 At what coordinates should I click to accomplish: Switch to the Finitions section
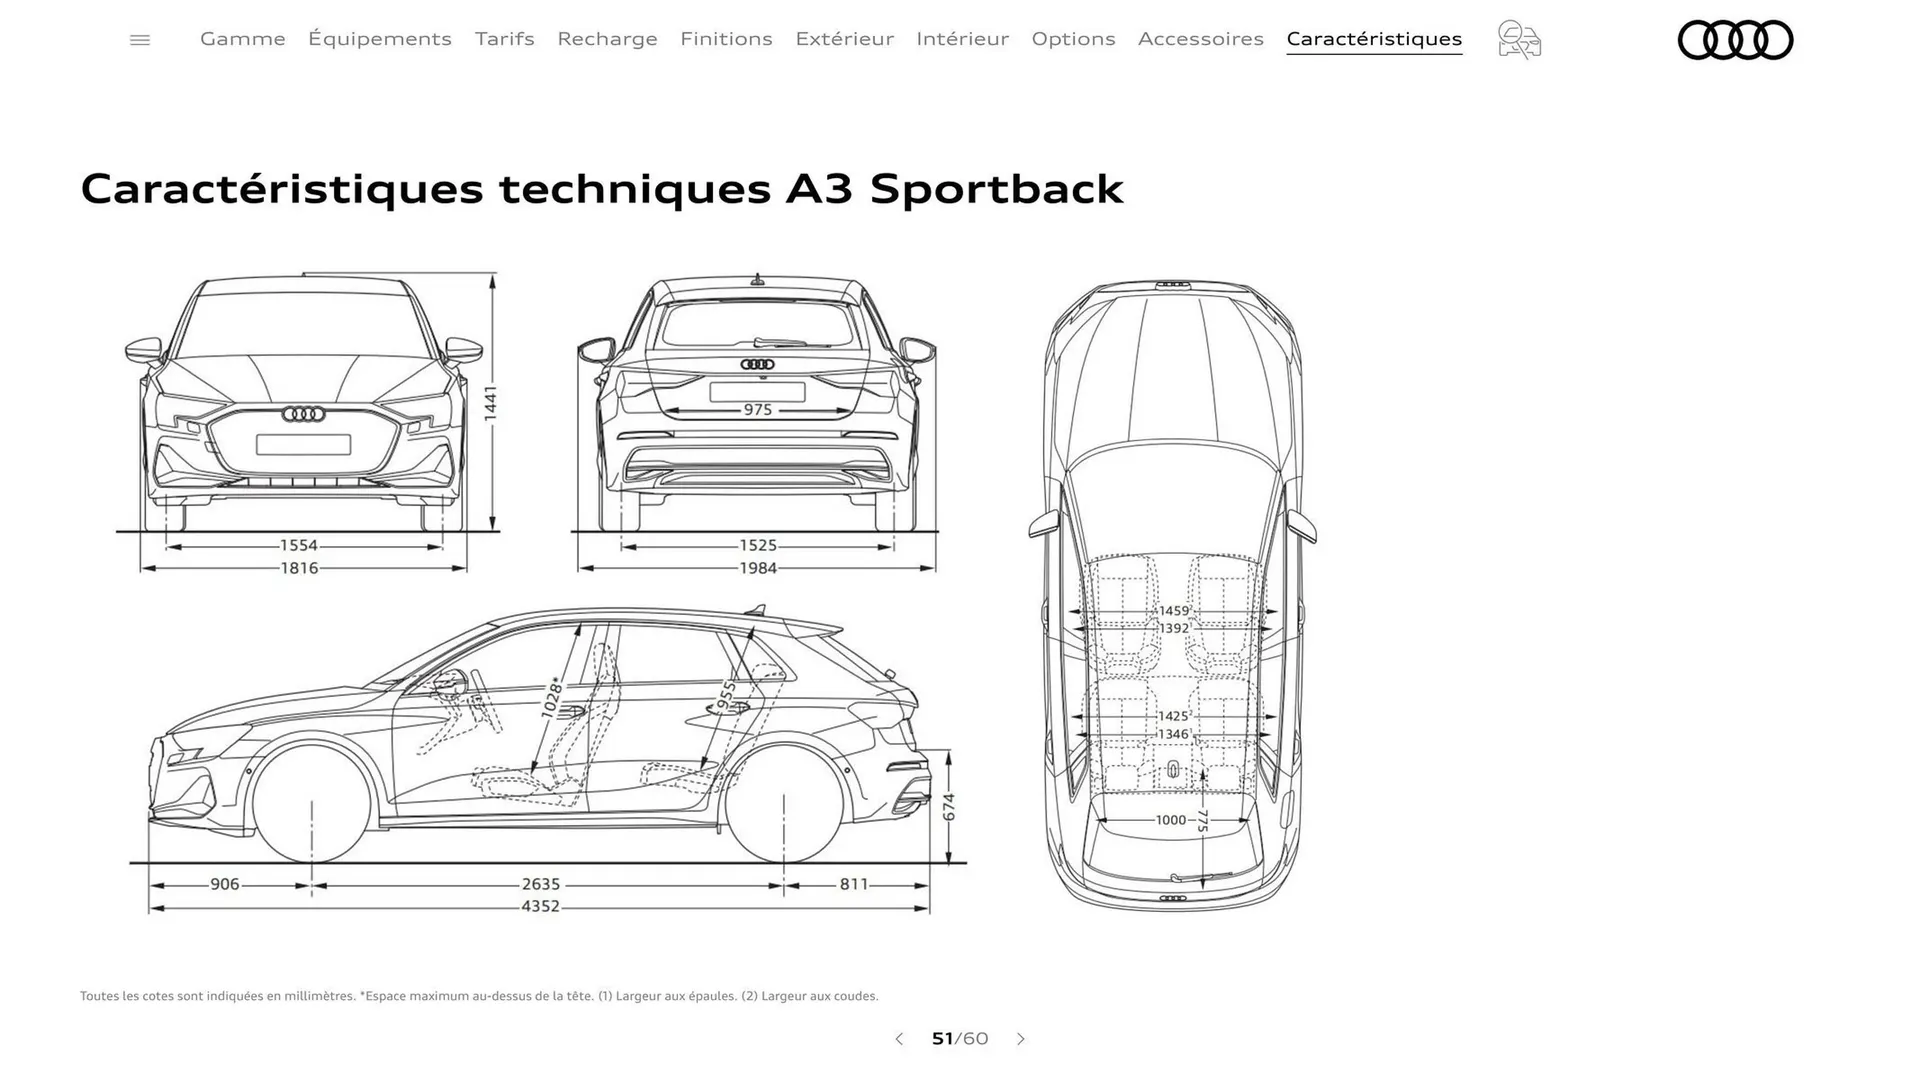point(726,39)
